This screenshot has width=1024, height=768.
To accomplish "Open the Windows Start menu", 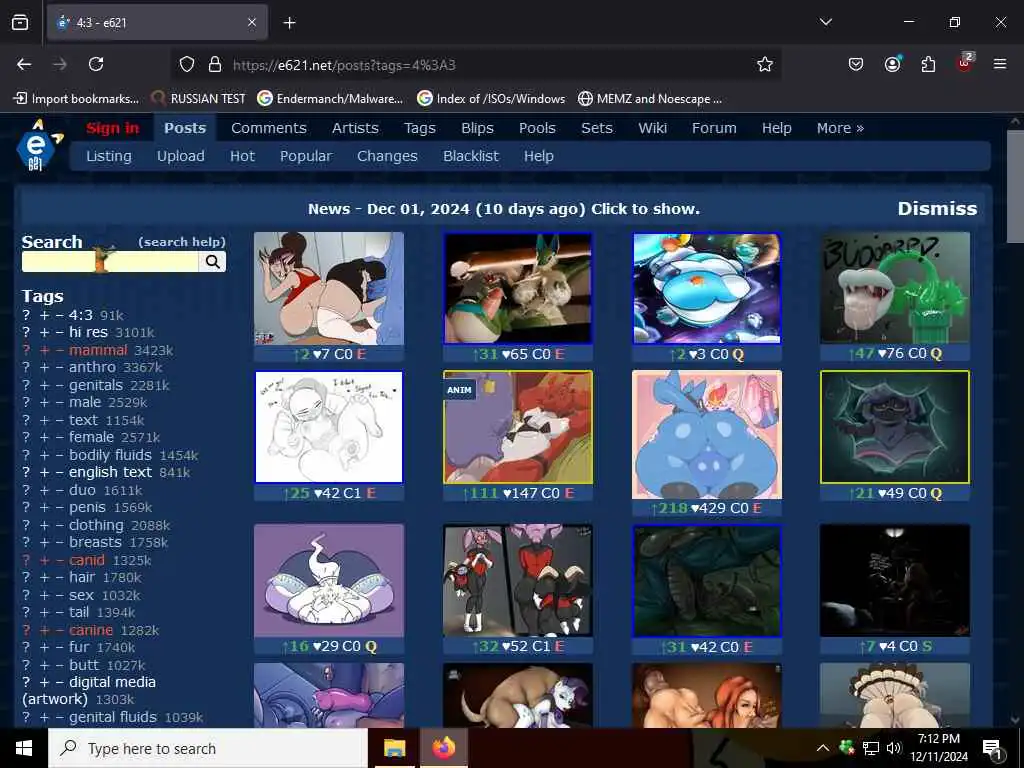I will click(x=24, y=748).
